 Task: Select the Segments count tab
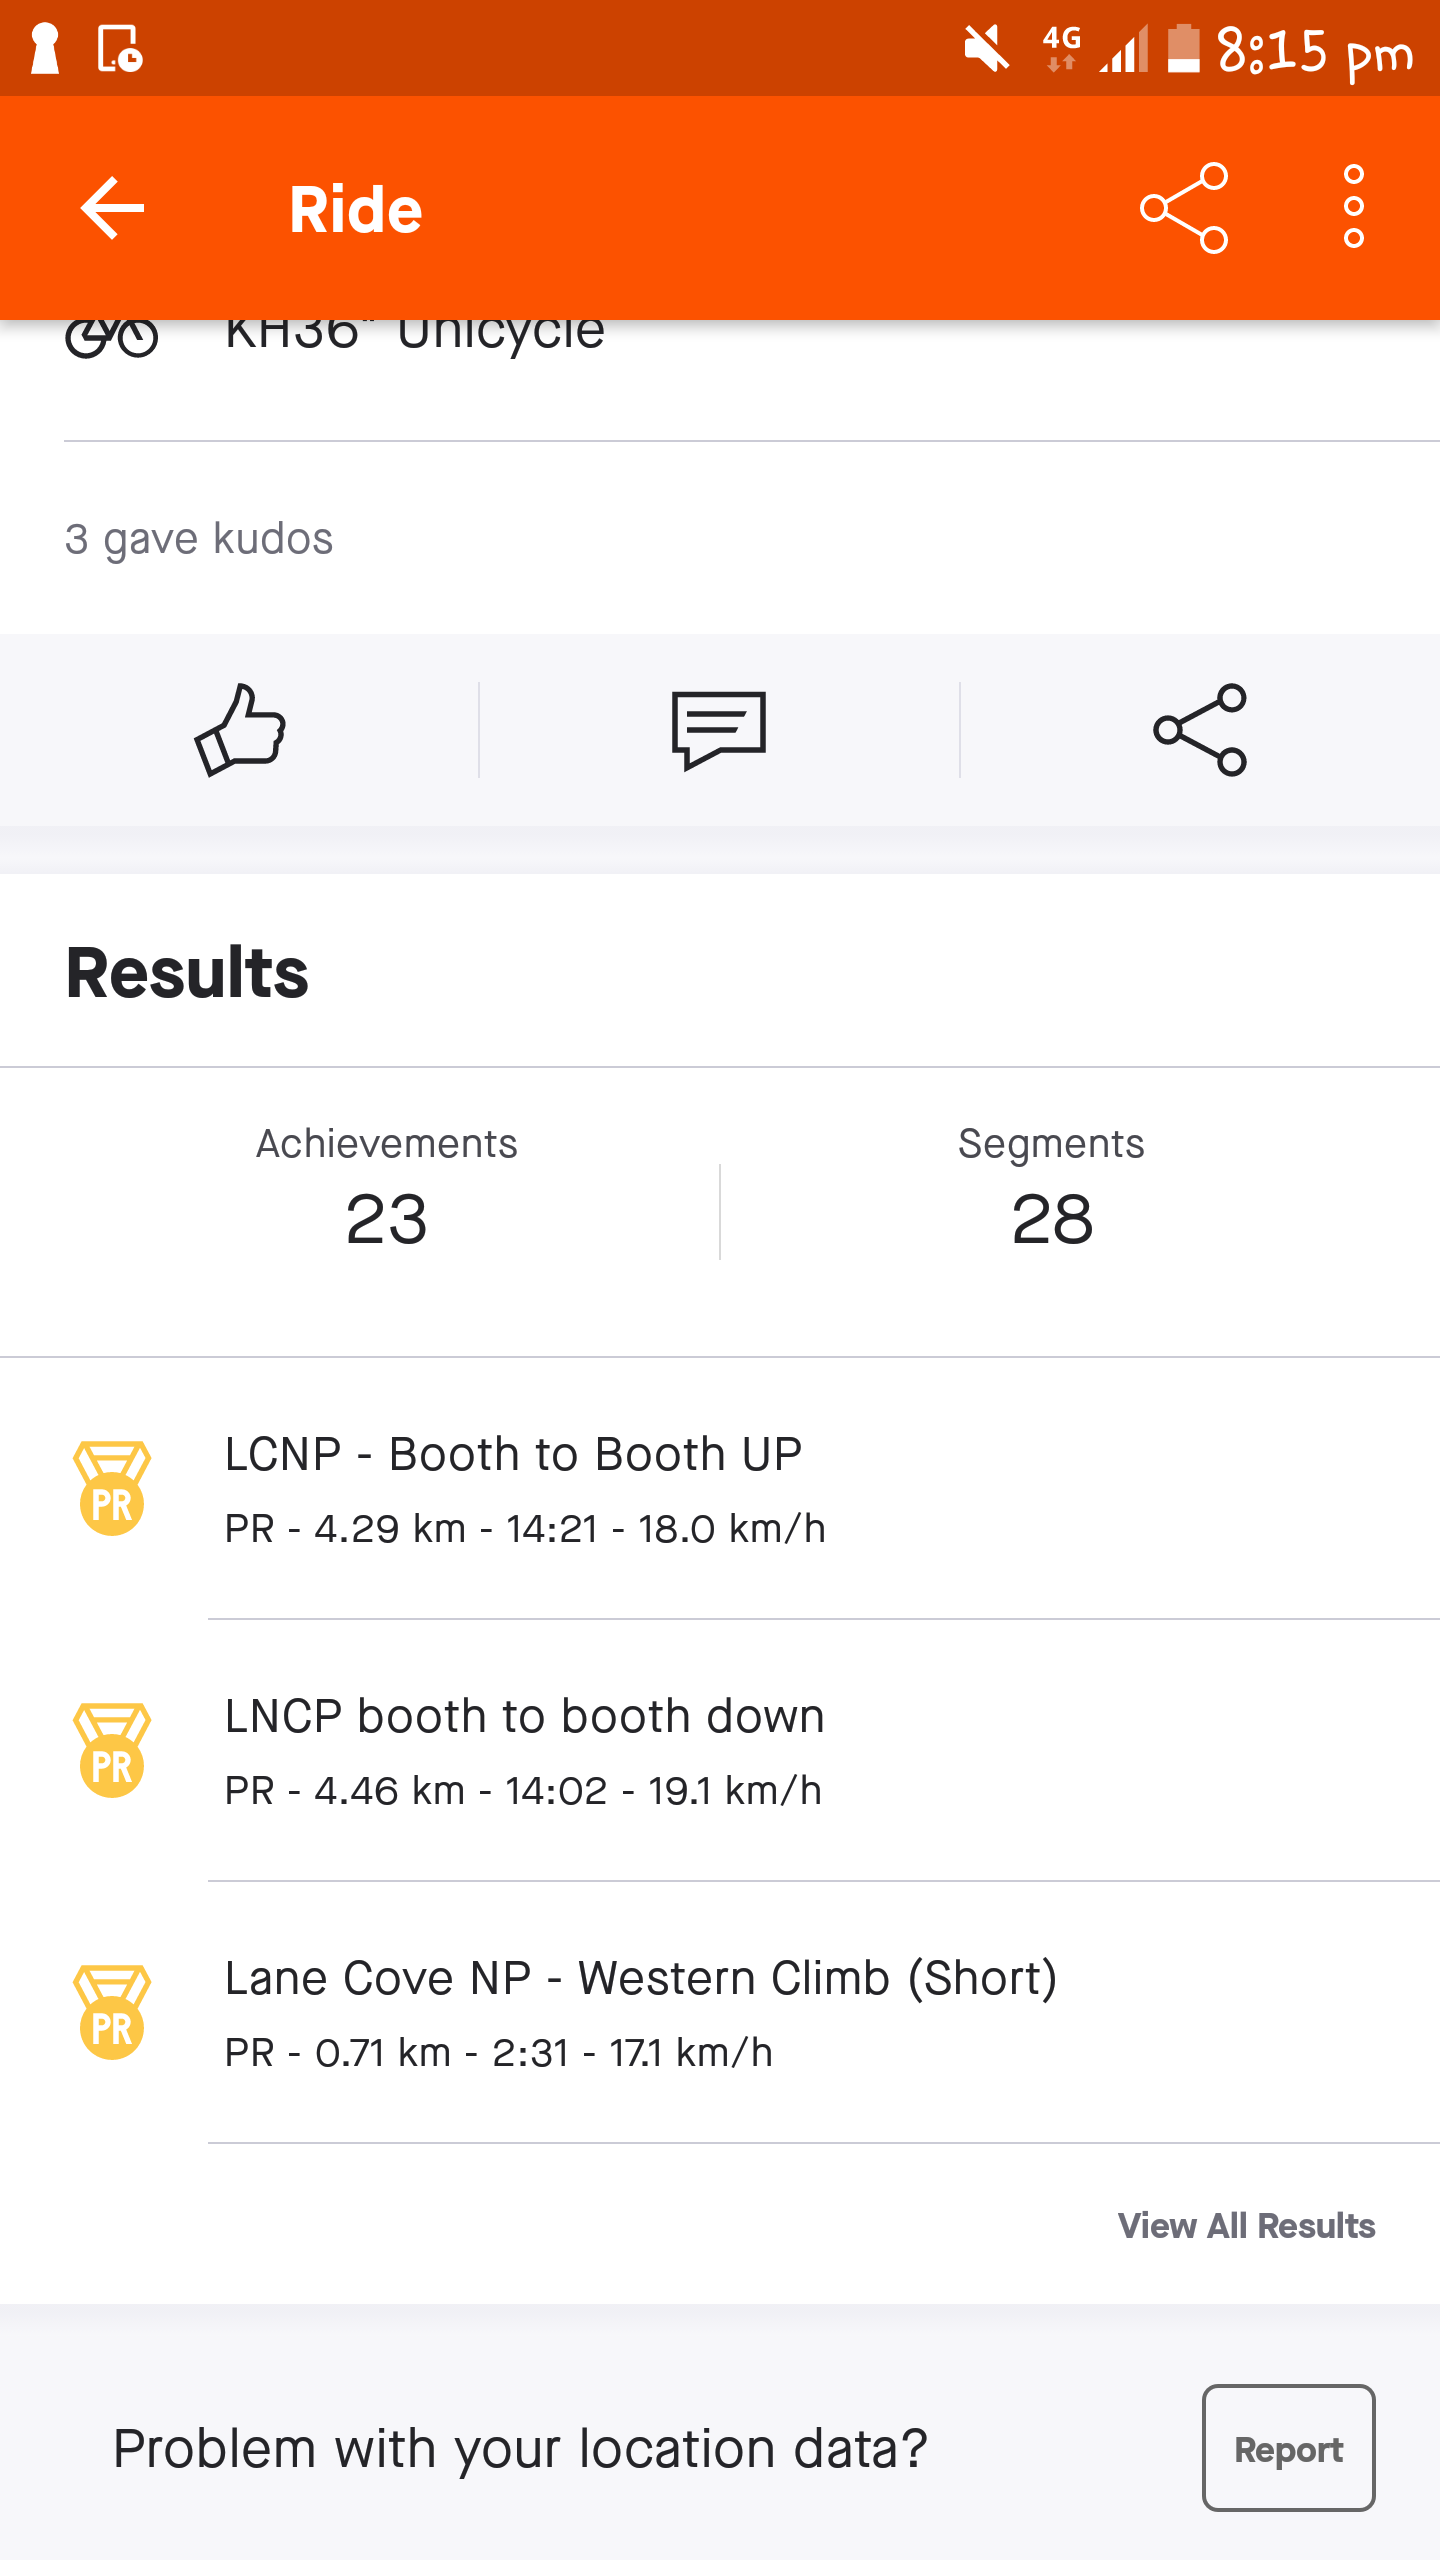pyautogui.click(x=1051, y=1190)
